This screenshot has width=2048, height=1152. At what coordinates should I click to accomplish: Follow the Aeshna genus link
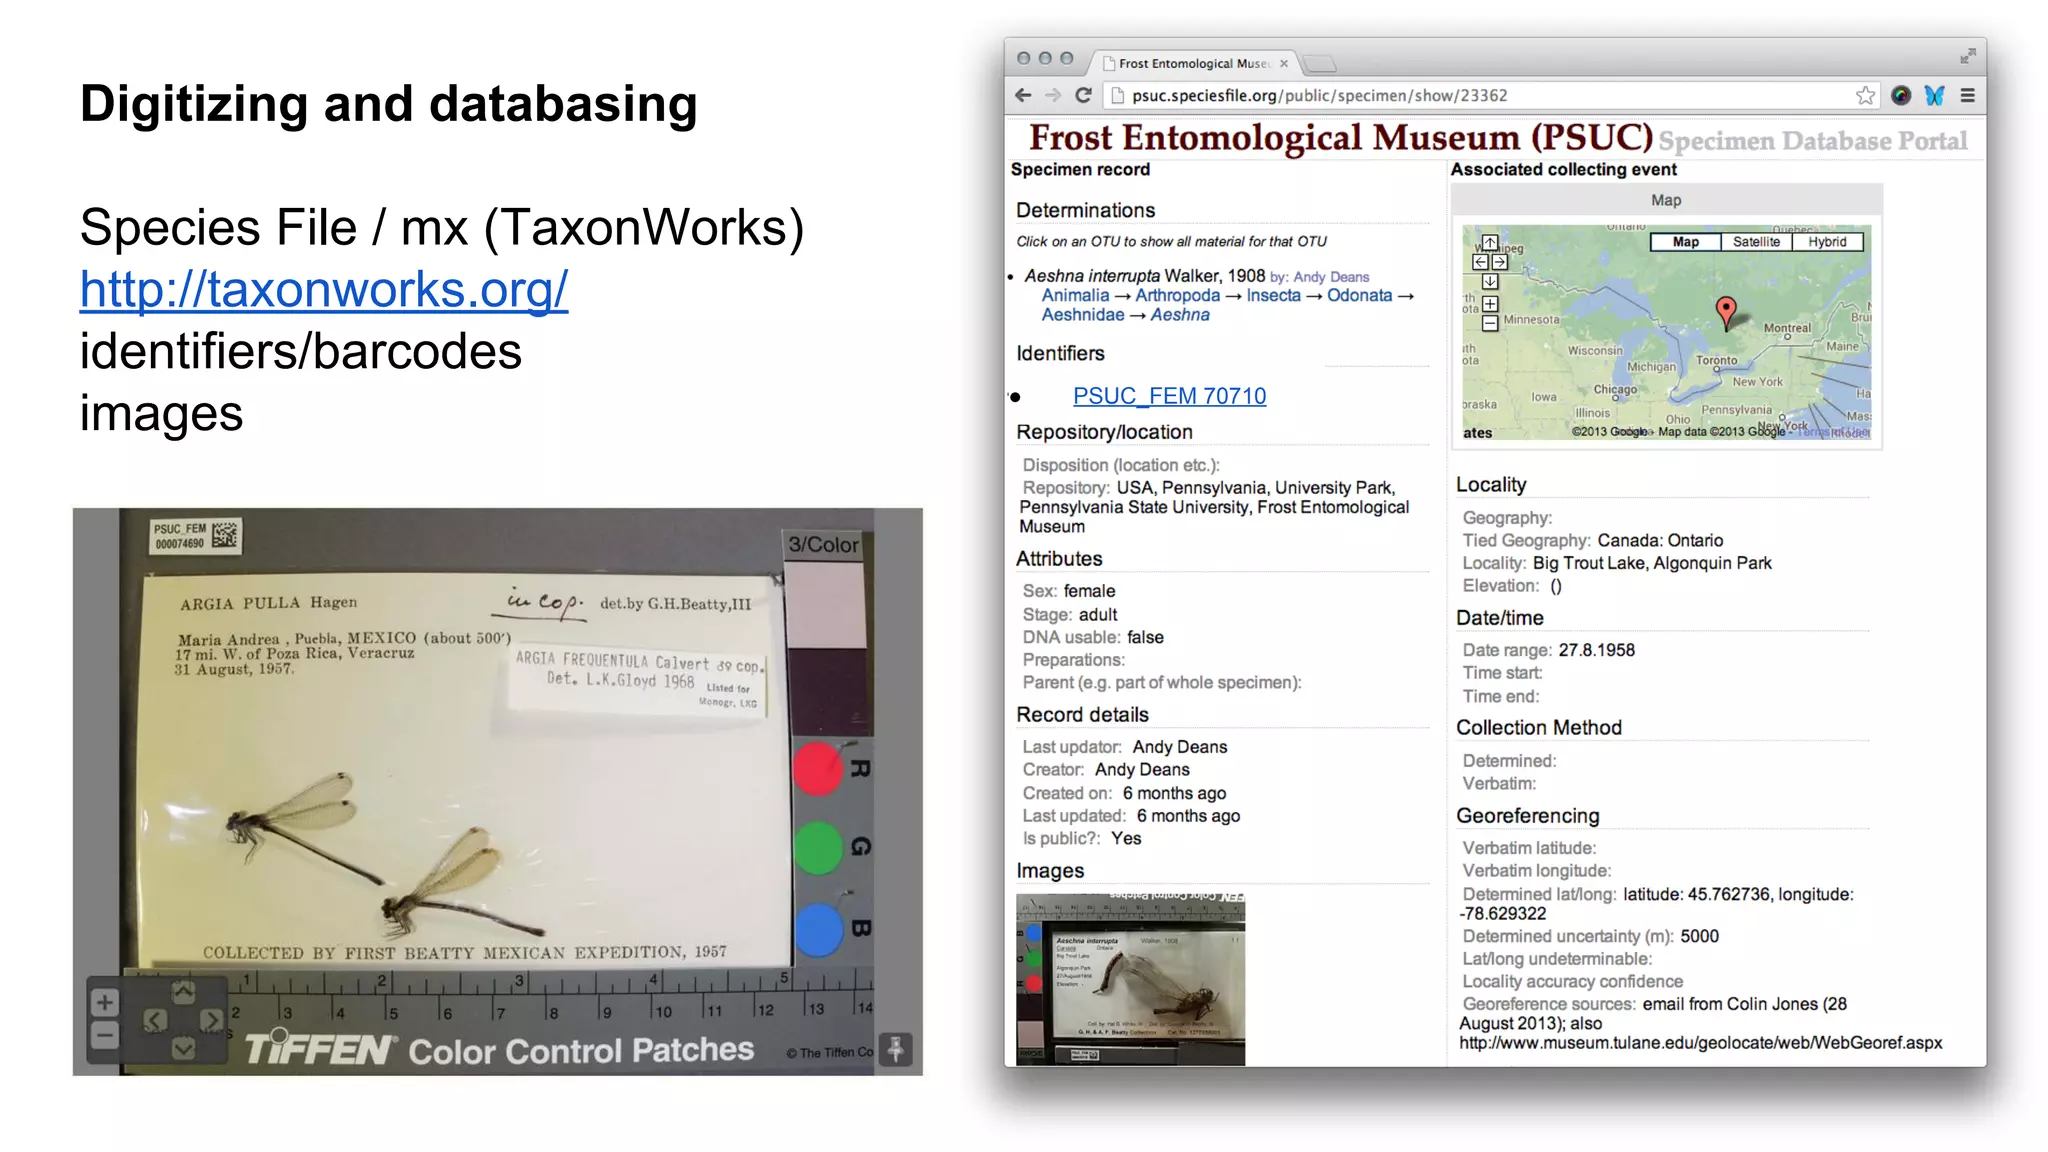click(1180, 315)
